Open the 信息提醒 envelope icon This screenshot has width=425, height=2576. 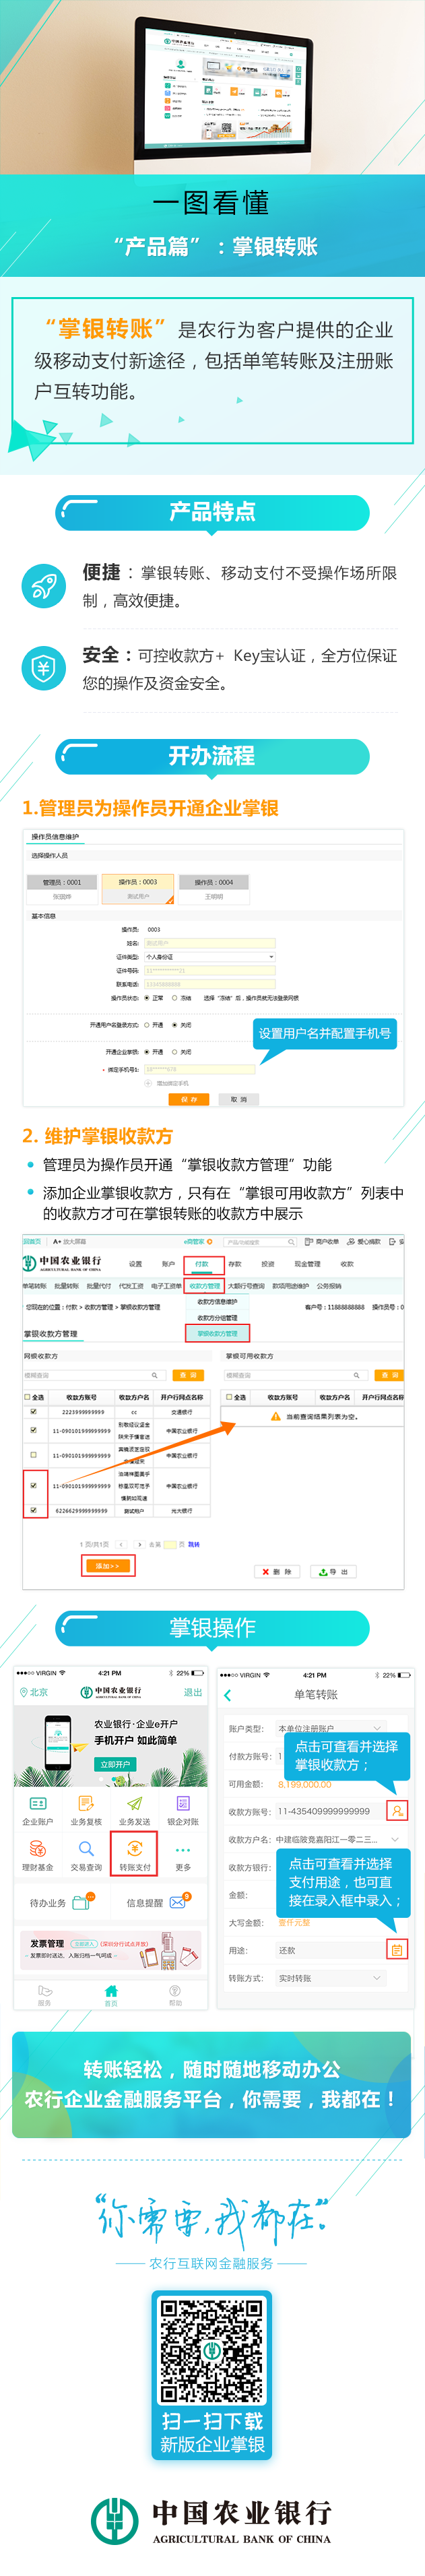click(x=179, y=1901)
